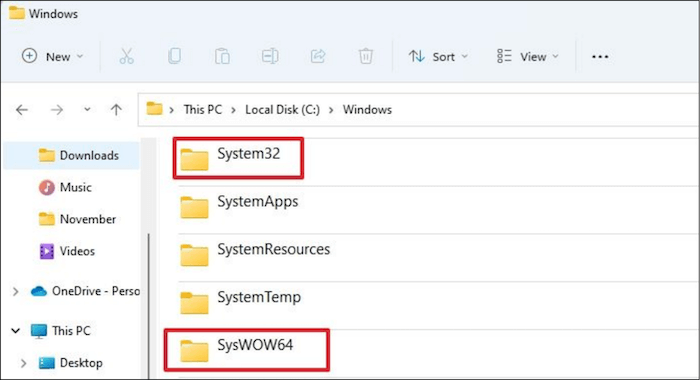Click the This PC monitor icon
Screen dimensions: 700x380
pyautogui.click(x=39, y=331)
